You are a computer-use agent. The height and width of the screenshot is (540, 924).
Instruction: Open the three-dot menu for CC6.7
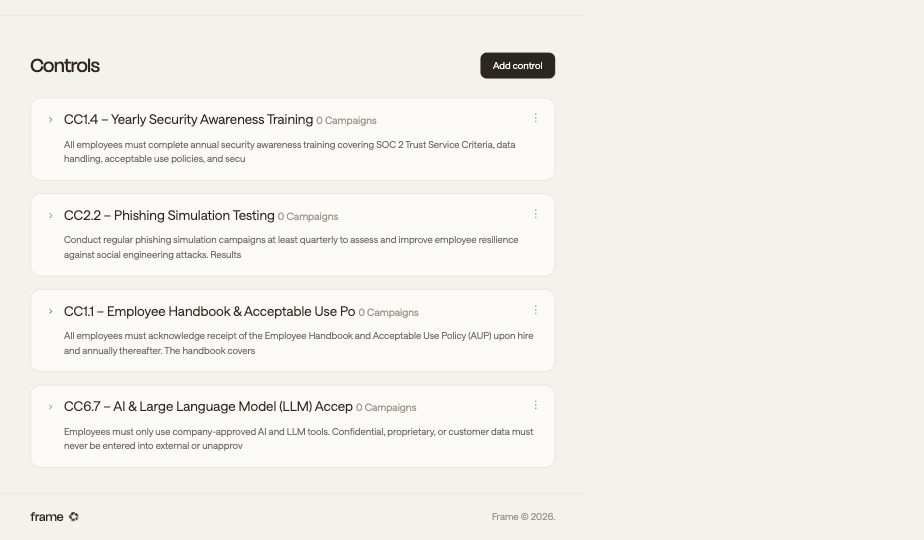(536, 405)
